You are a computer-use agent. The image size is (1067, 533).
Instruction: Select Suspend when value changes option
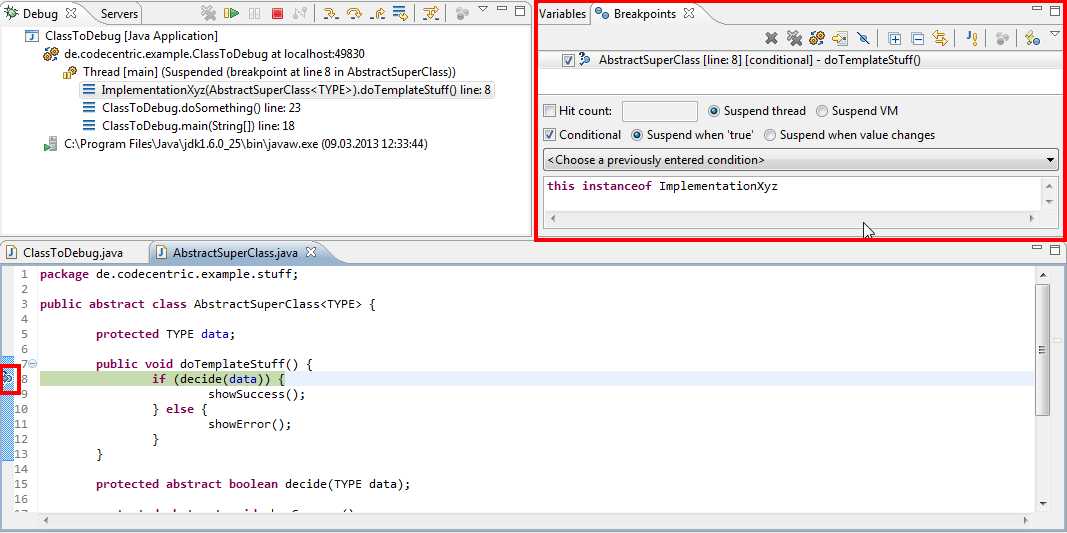(770, 135)
